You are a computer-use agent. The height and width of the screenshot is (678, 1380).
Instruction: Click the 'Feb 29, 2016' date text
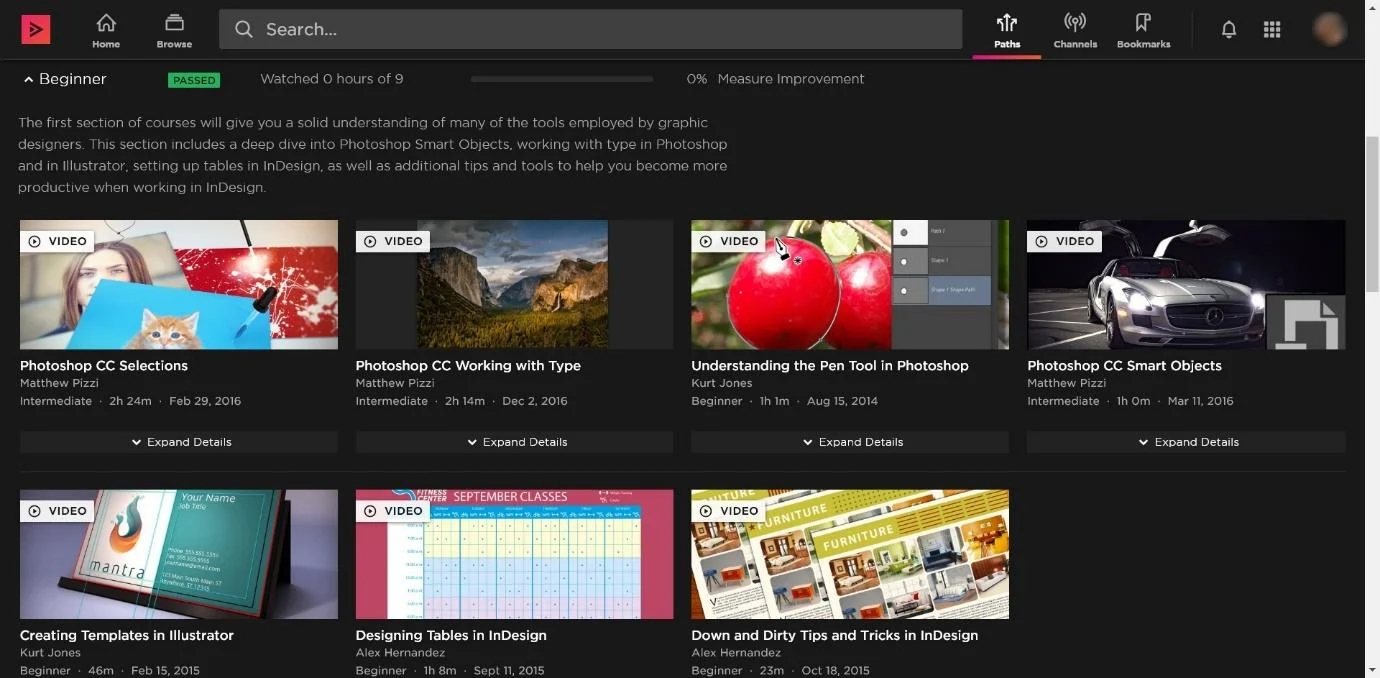(205, 401)
